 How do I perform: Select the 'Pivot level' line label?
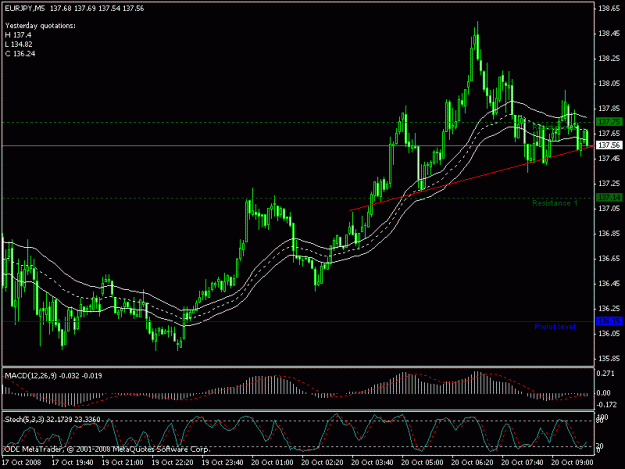point(555,327)
